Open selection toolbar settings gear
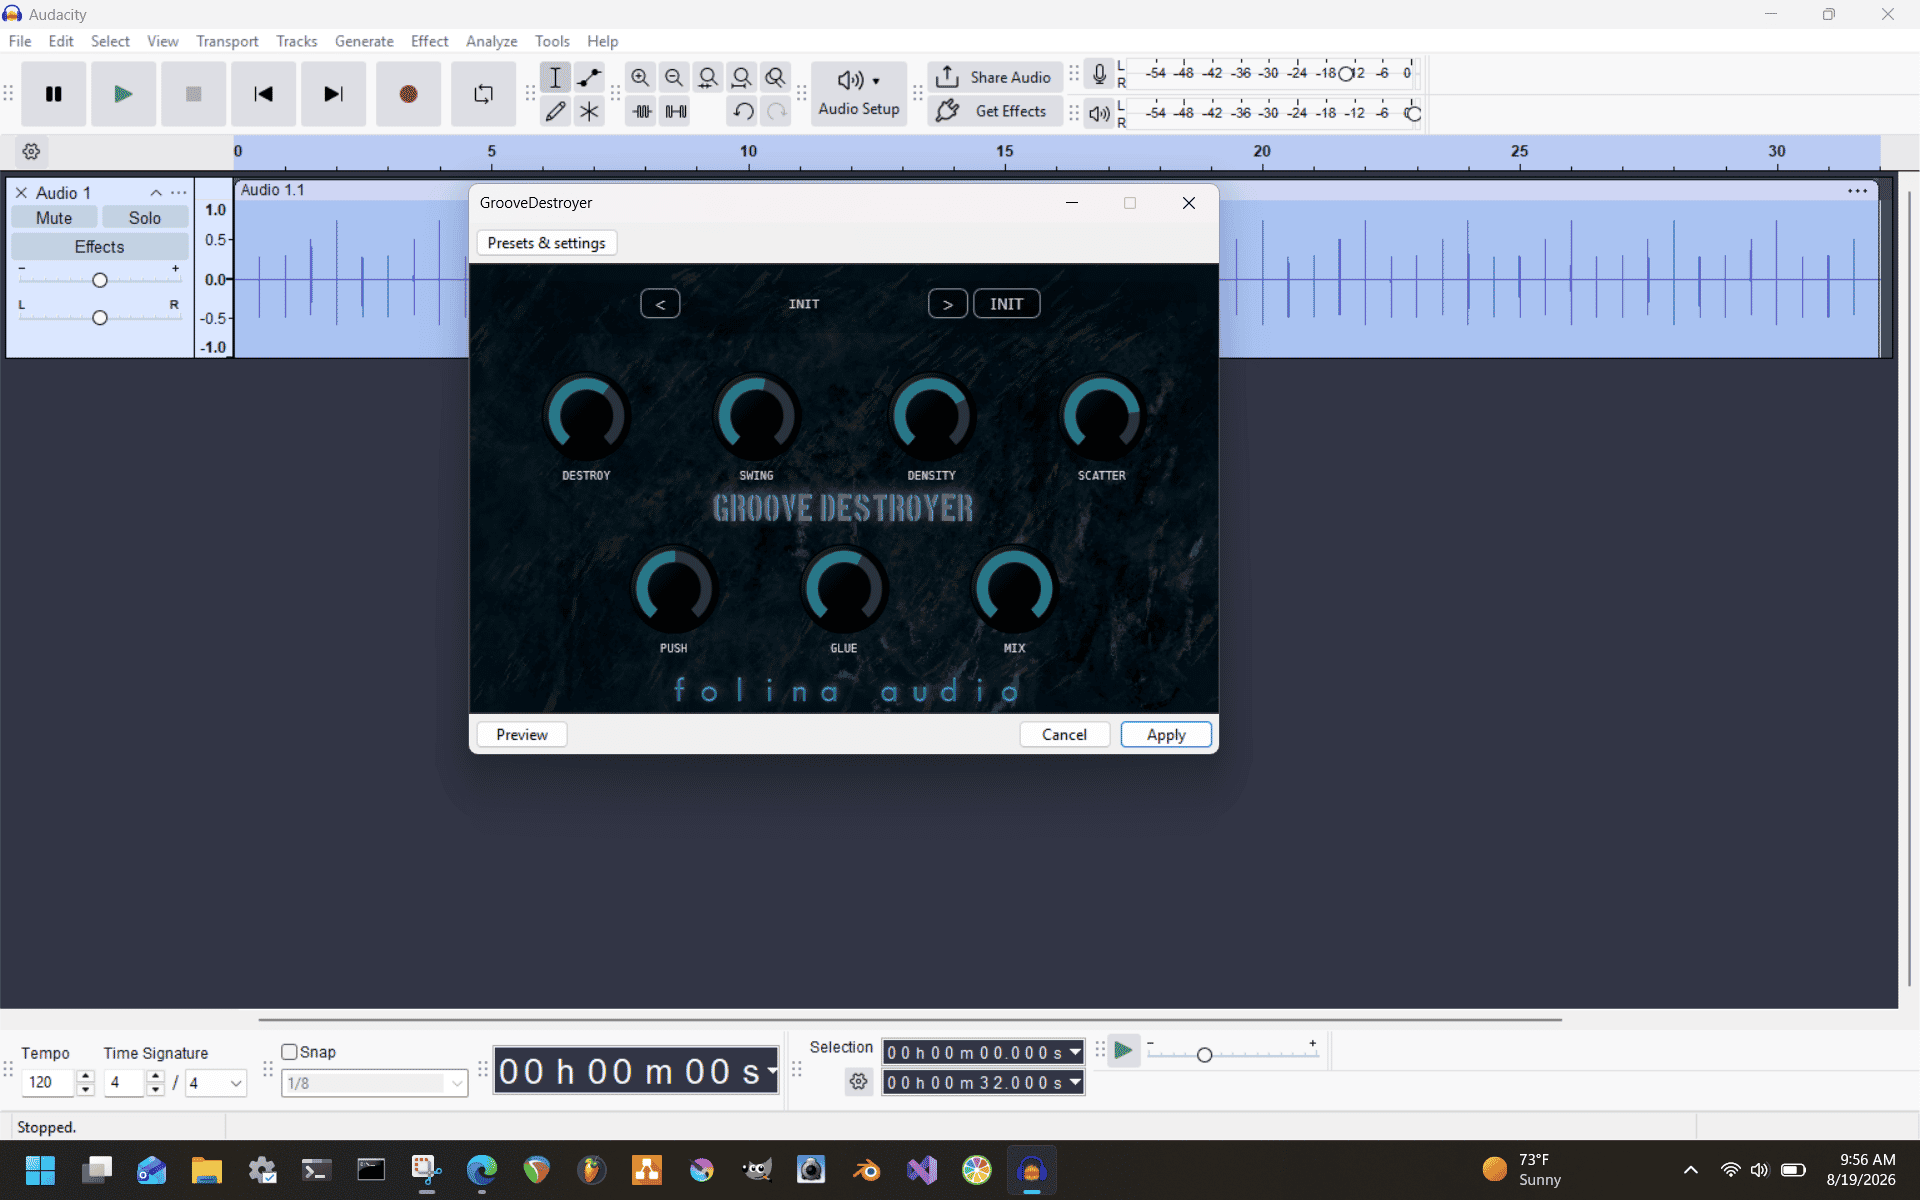 (858, 1082)
